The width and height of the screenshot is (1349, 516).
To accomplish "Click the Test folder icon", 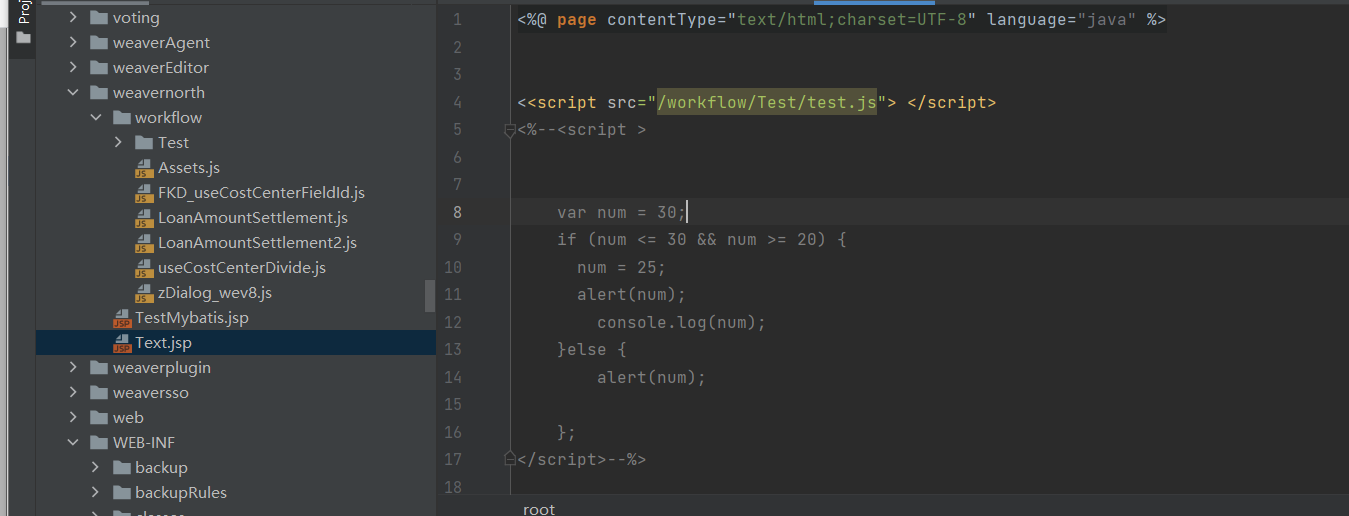I will [x=143, y=143].
